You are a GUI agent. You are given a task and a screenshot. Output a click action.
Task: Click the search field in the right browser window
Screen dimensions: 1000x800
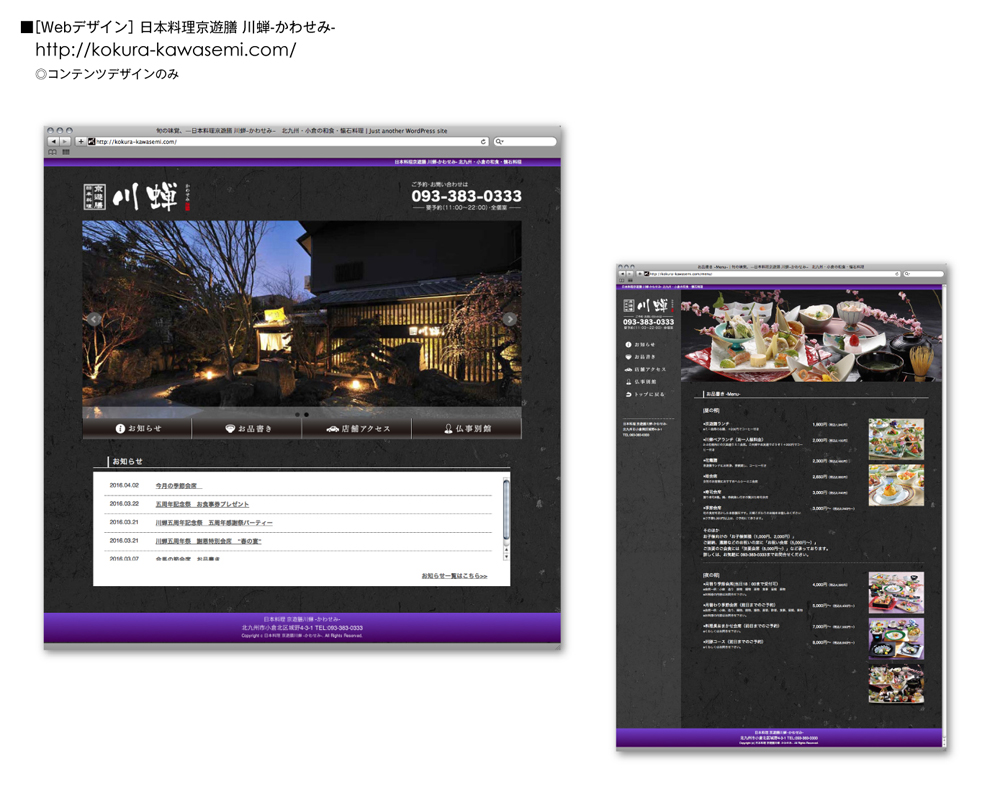tap(923, 274)
